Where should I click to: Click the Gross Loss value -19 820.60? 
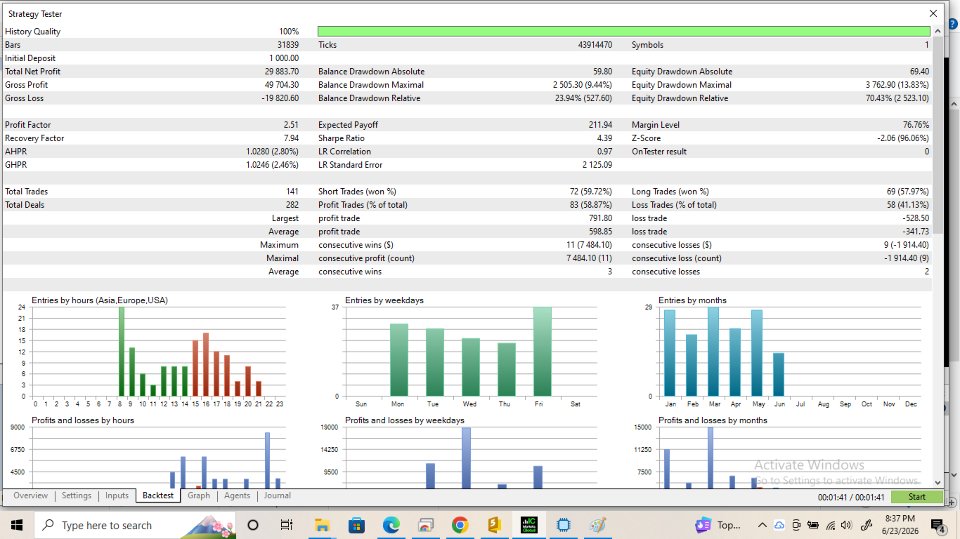click(x=280, y=98)
